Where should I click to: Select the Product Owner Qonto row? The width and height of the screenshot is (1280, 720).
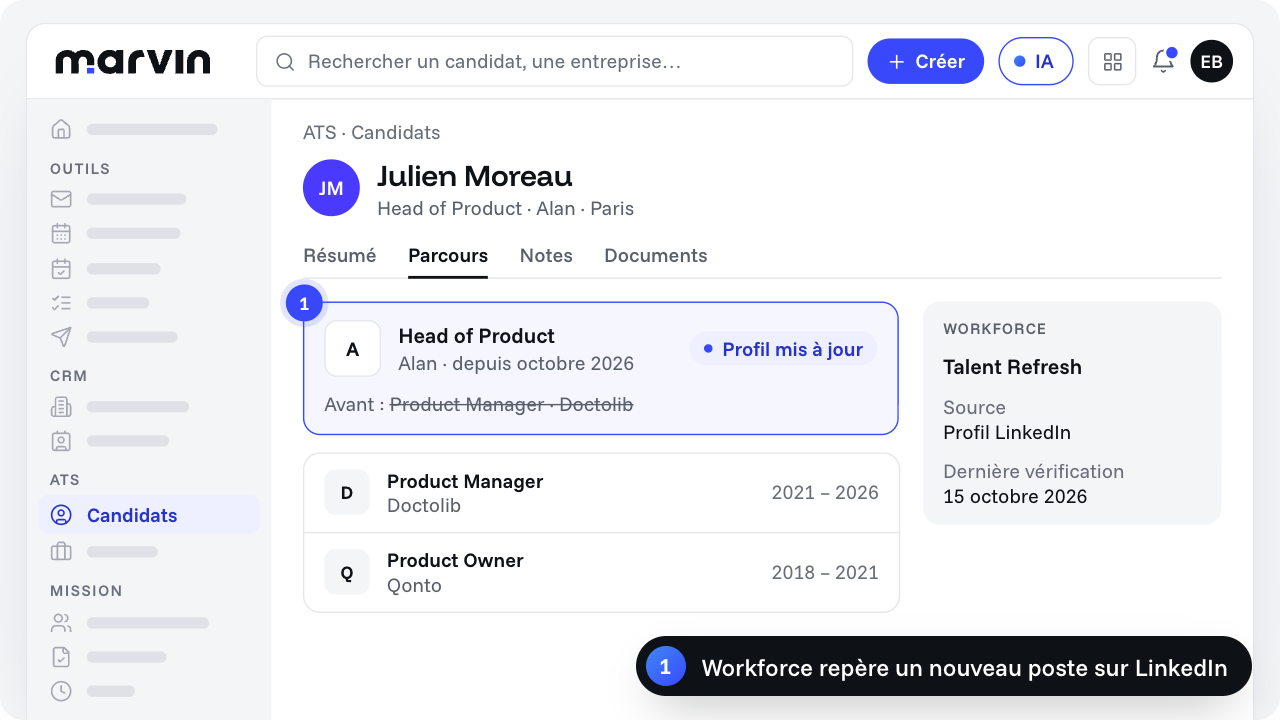pos(601,572)
